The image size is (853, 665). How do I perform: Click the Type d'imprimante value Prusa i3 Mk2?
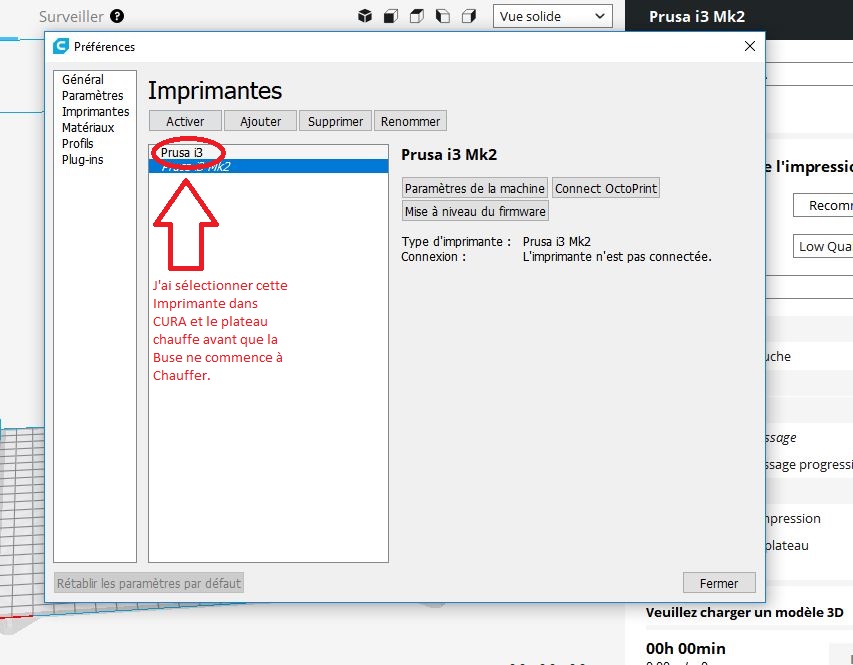[x=557, y=241]
